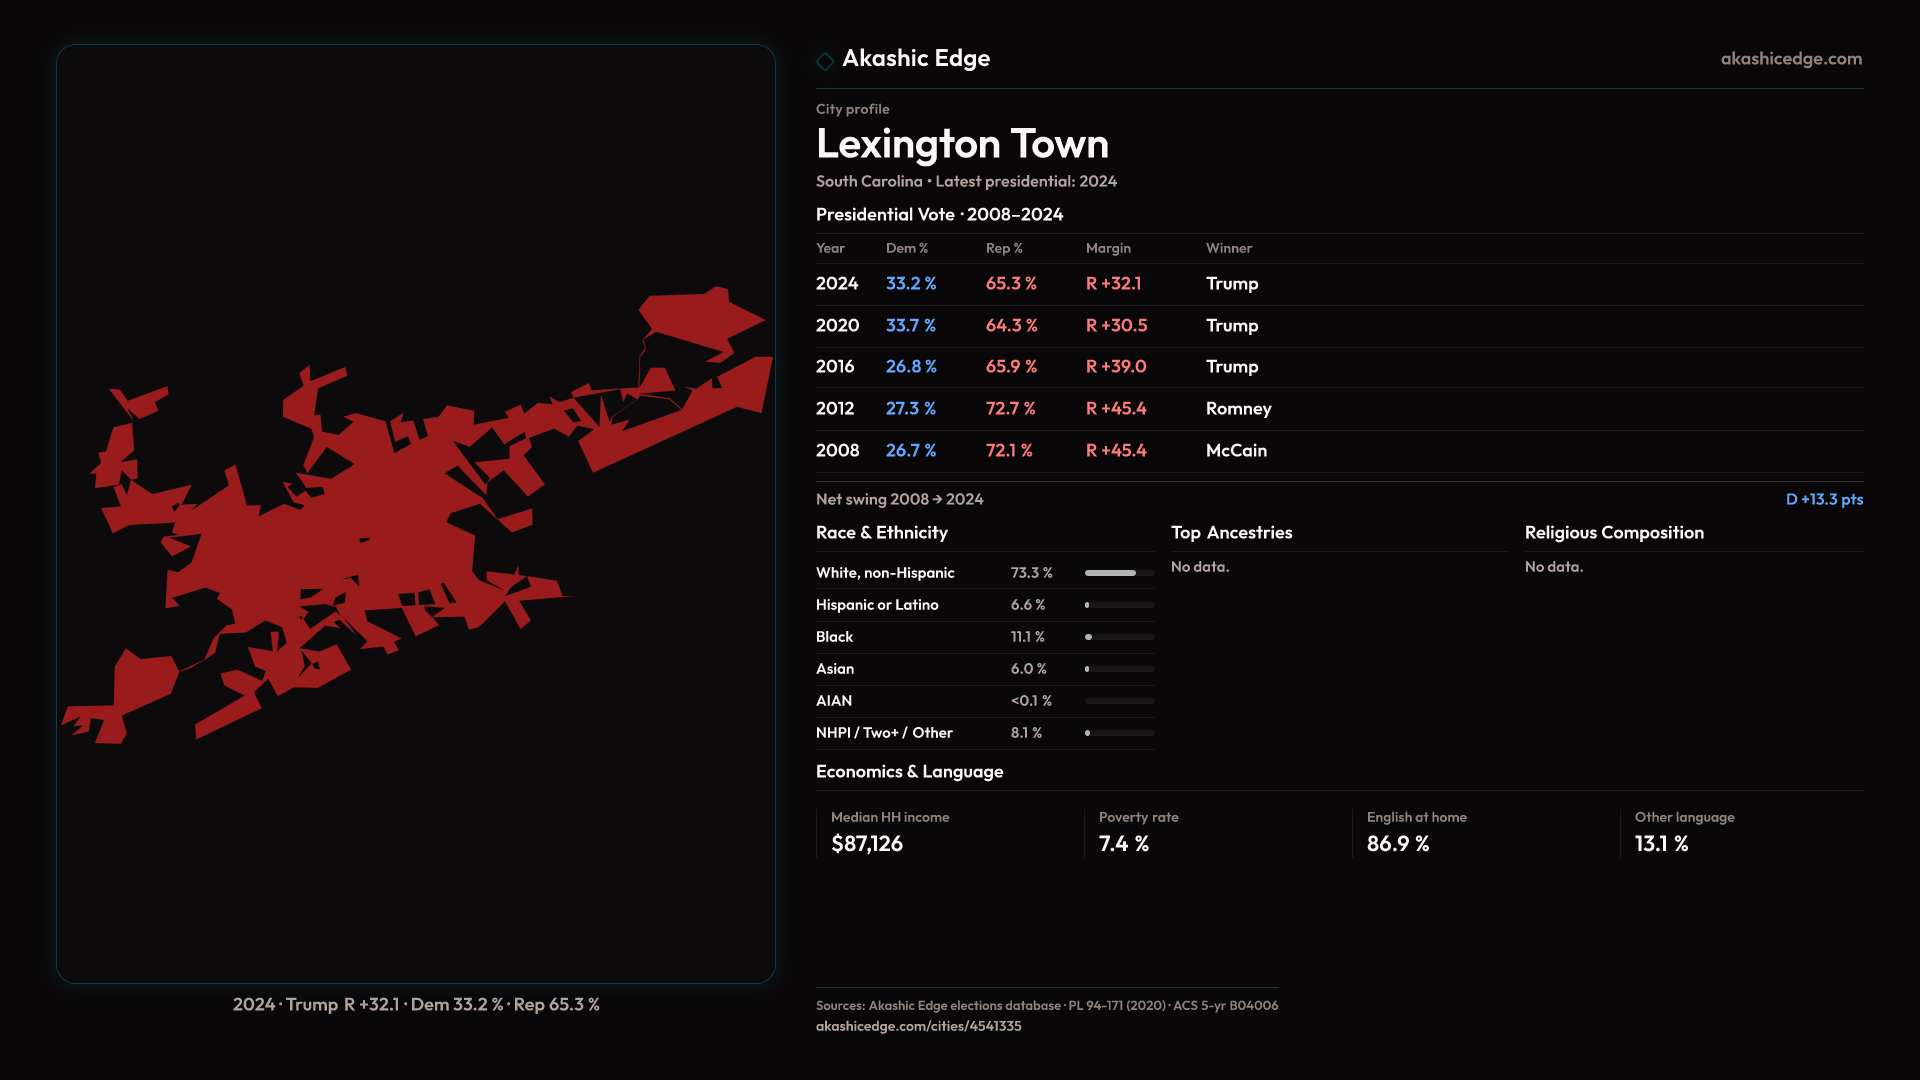Click the Median HH income value $87,126
The image size is (1920, 1080).
pos(867,844)
